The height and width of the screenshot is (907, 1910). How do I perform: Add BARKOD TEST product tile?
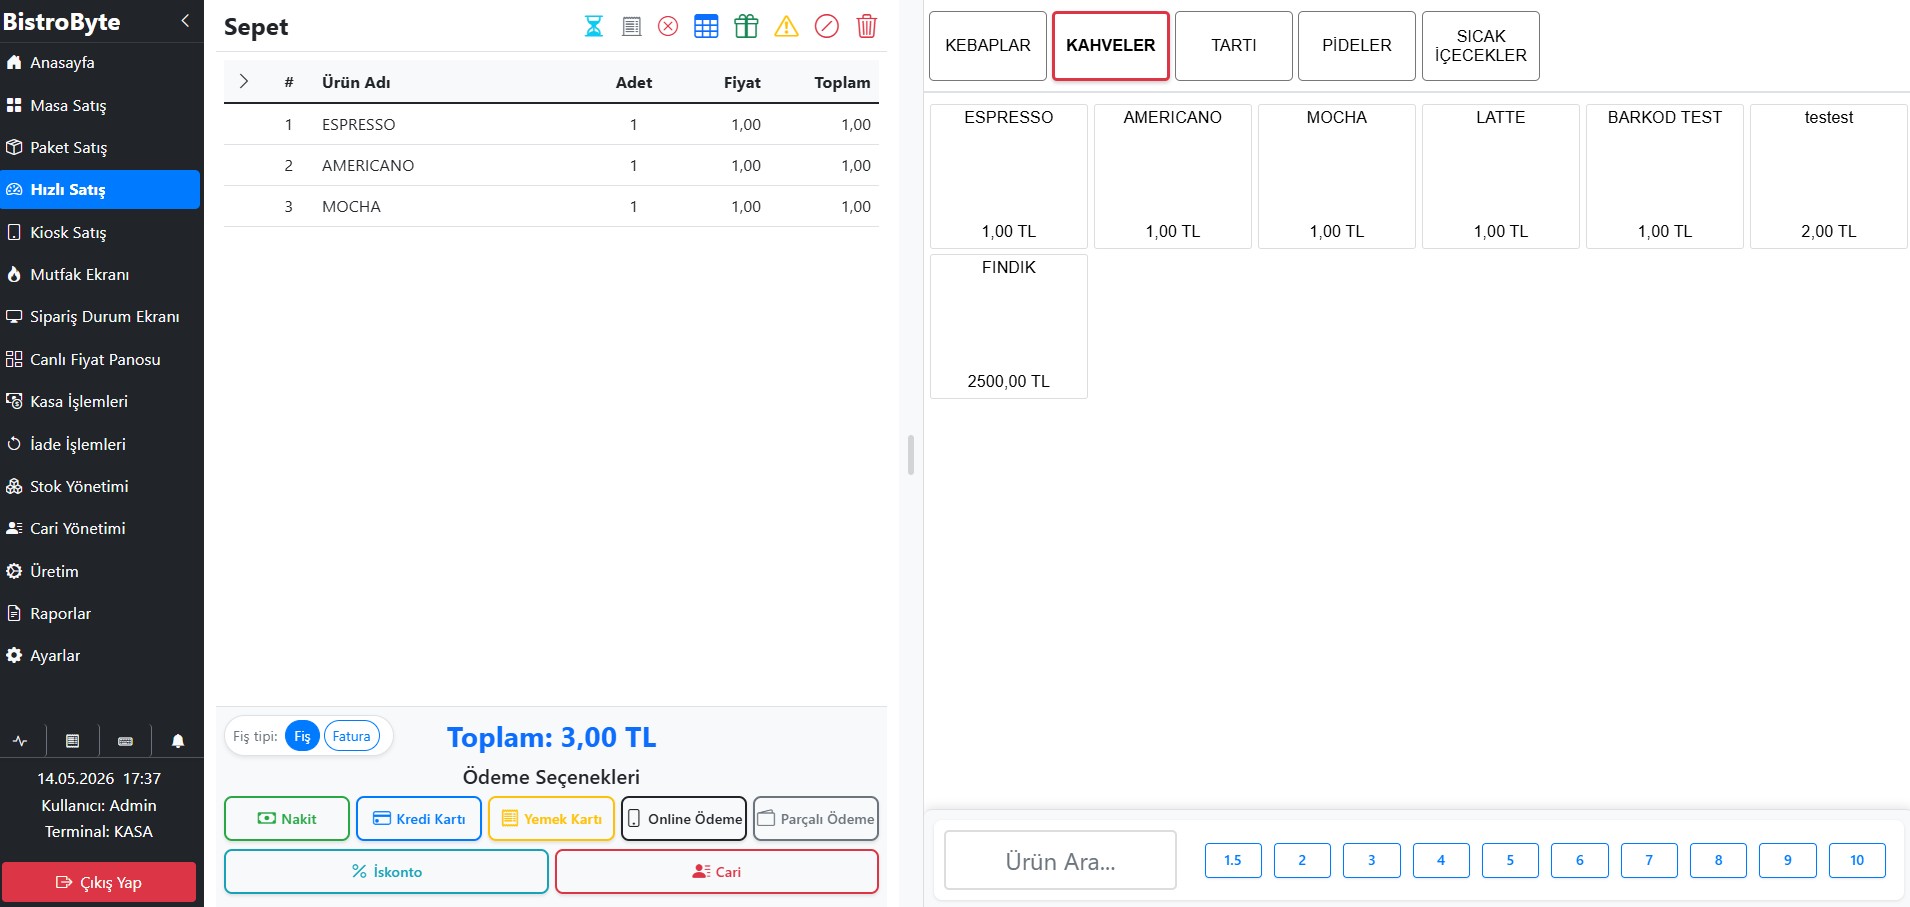1665,176
